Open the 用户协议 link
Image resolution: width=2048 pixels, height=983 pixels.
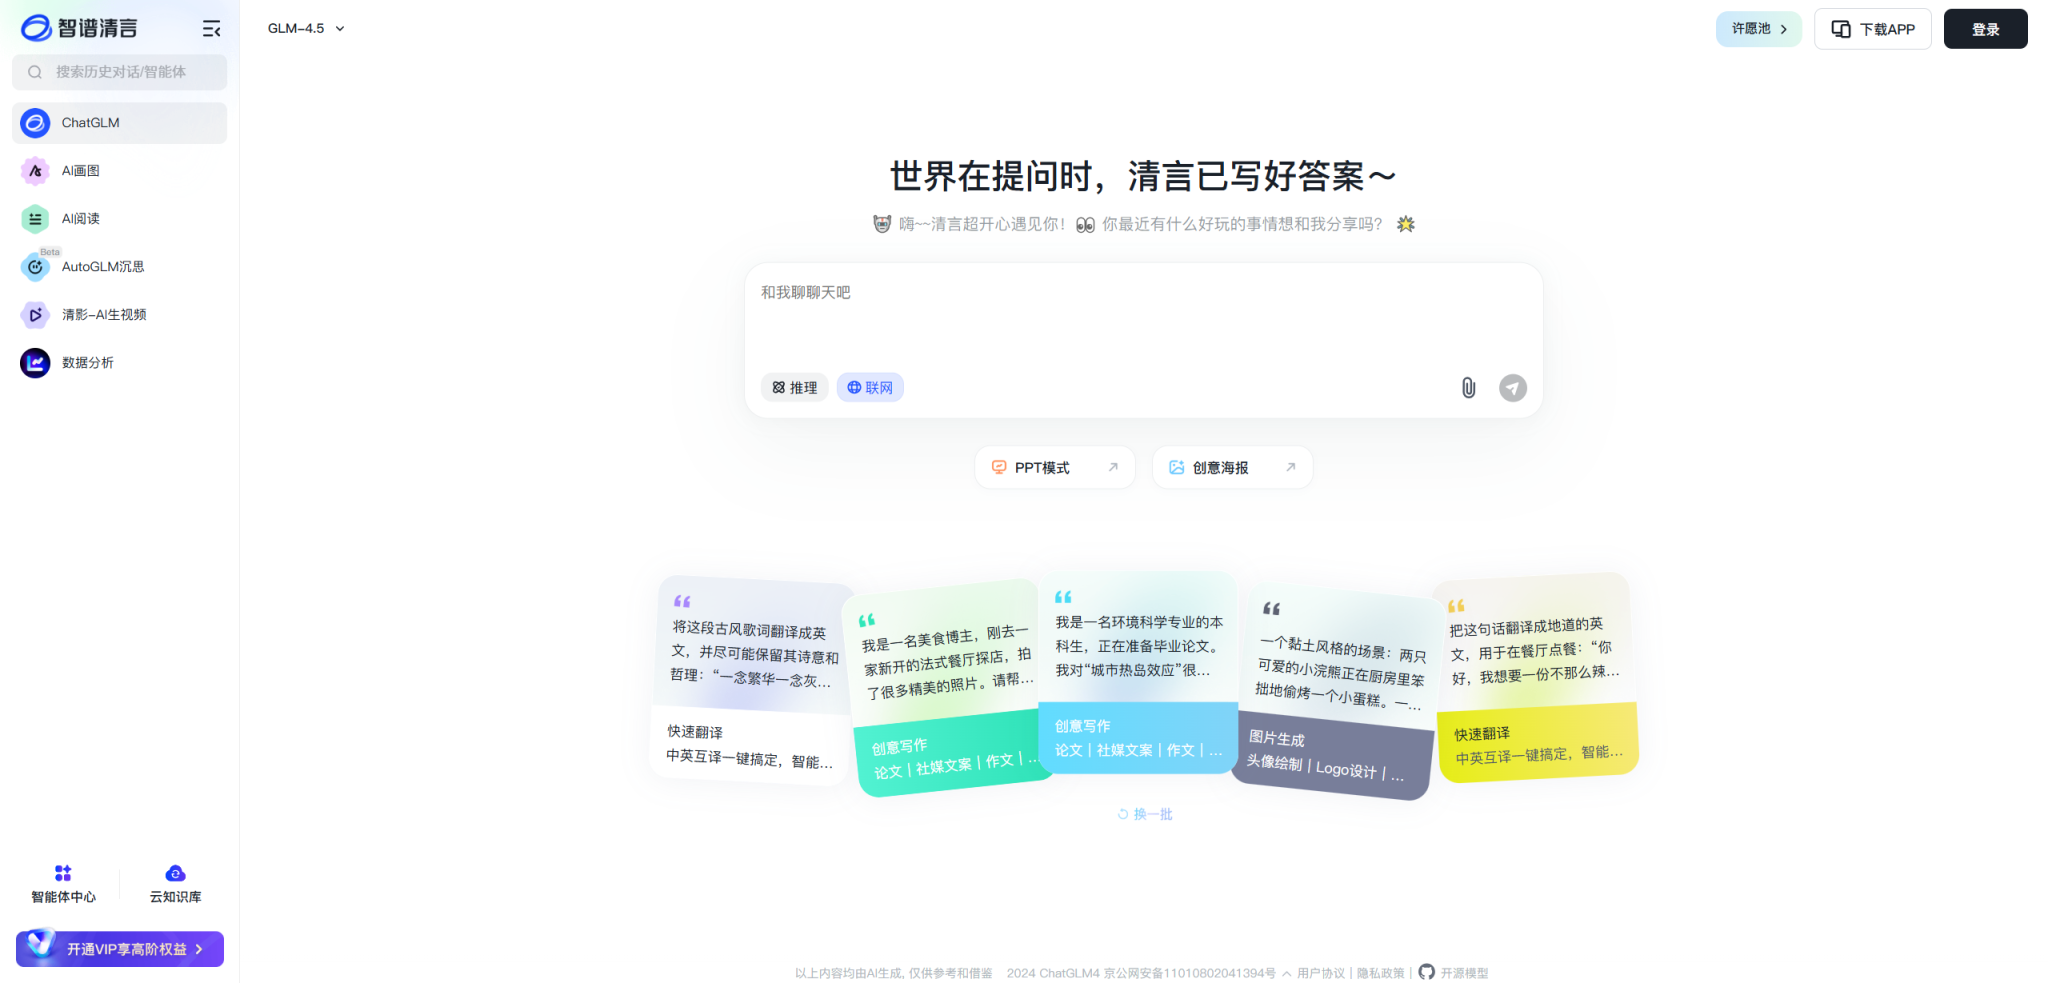coord(1321,973)
